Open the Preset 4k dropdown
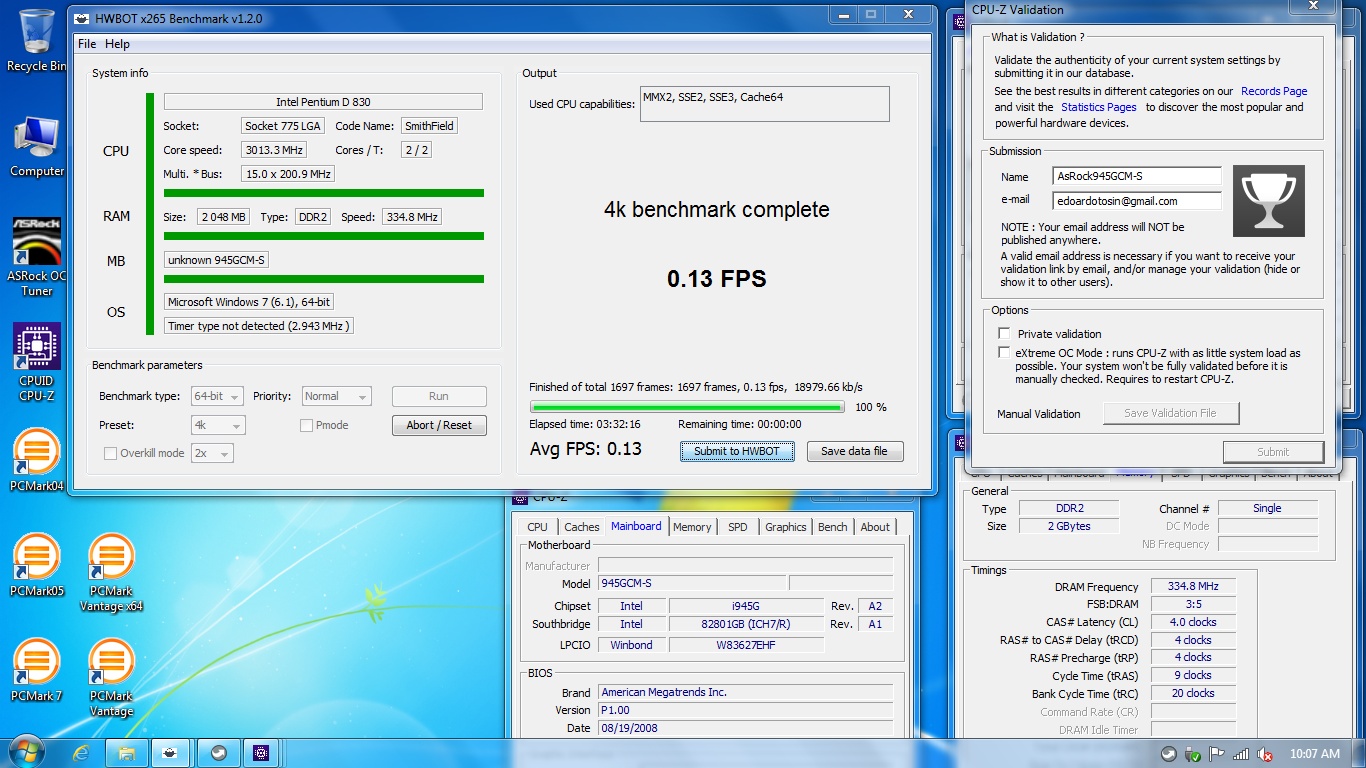Viewport: 1366px width, 768px height. tap(217, 425)
